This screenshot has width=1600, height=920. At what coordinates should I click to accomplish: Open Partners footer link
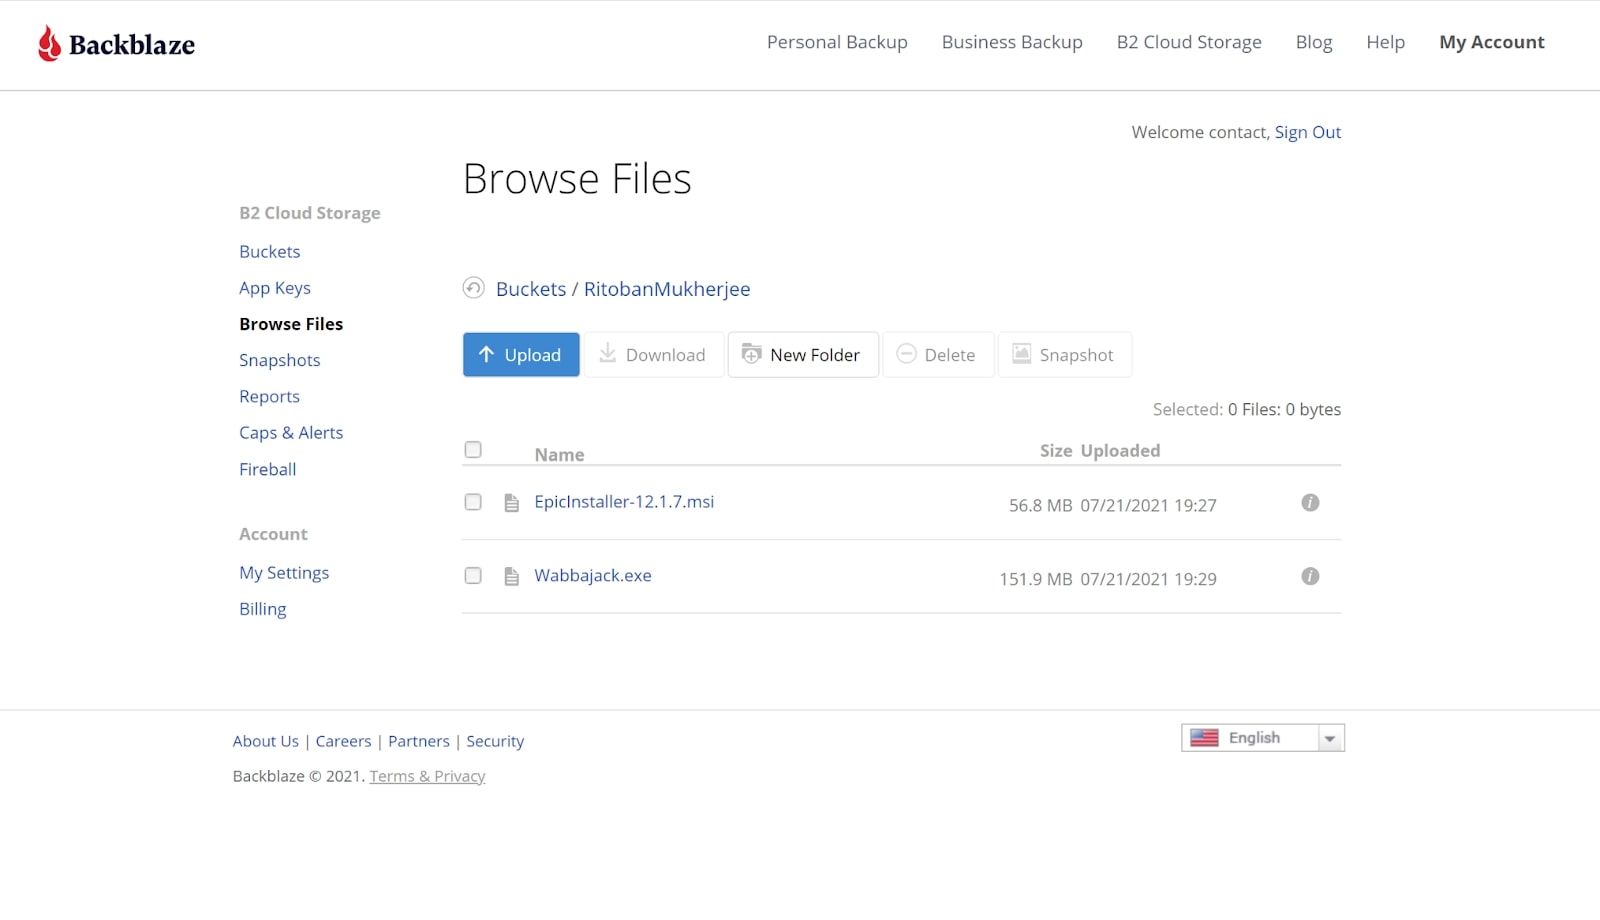click(x=419, y=741)
